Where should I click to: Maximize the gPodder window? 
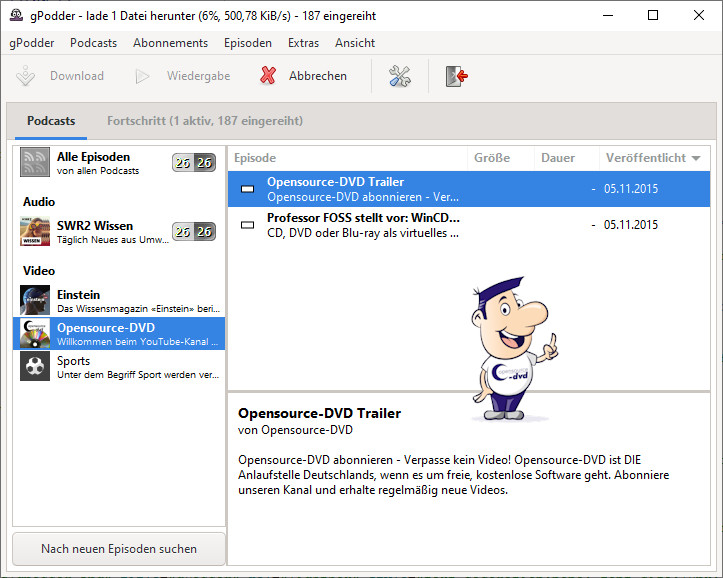coord(653,15)
